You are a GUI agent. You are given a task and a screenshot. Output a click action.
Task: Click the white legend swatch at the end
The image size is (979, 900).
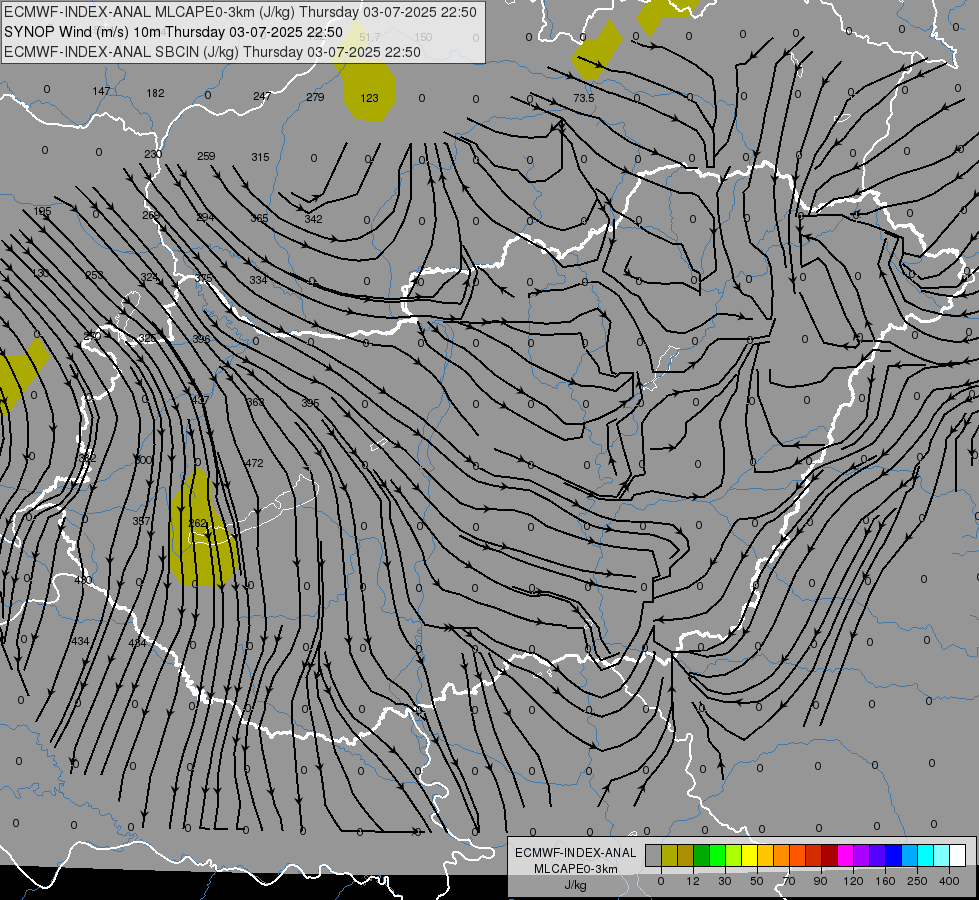[x=957, y=855]
